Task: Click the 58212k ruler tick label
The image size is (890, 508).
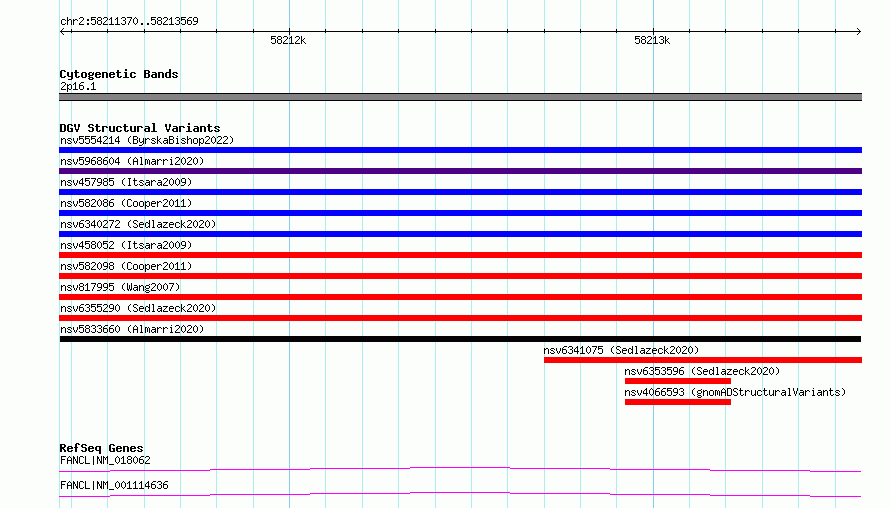Action: click(x=288, y=40)
